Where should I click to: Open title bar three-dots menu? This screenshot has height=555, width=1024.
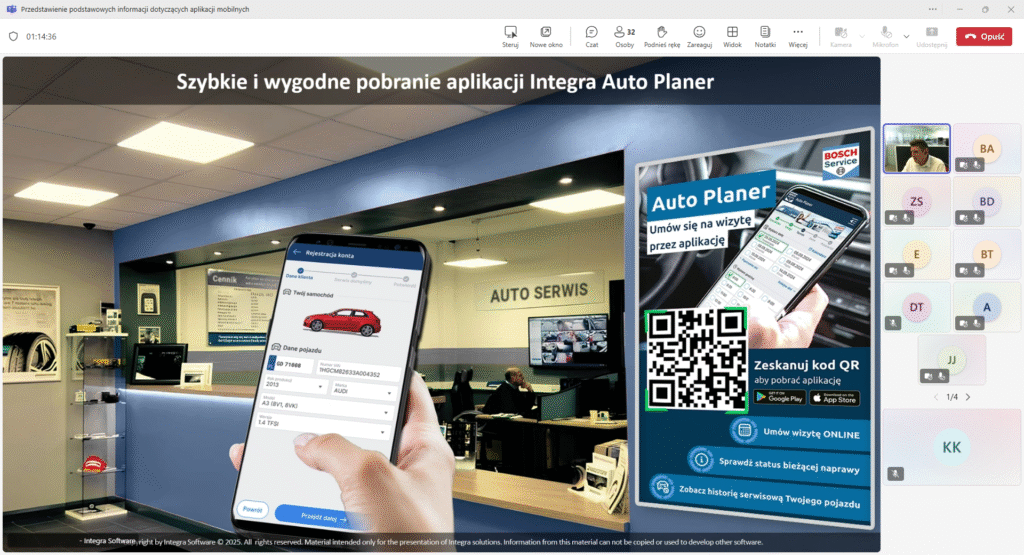click(x=932, y=9)
